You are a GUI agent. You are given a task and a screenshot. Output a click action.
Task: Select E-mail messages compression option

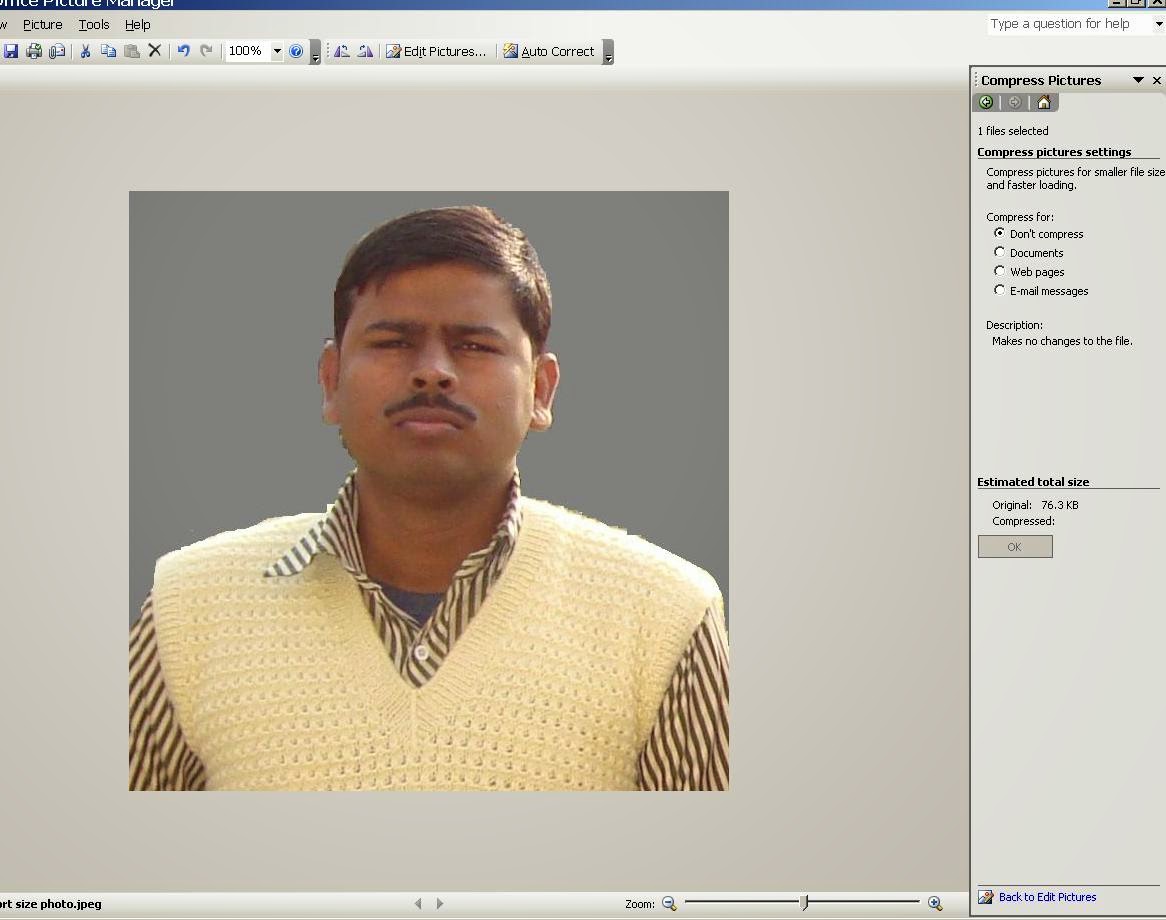[999, 291]
